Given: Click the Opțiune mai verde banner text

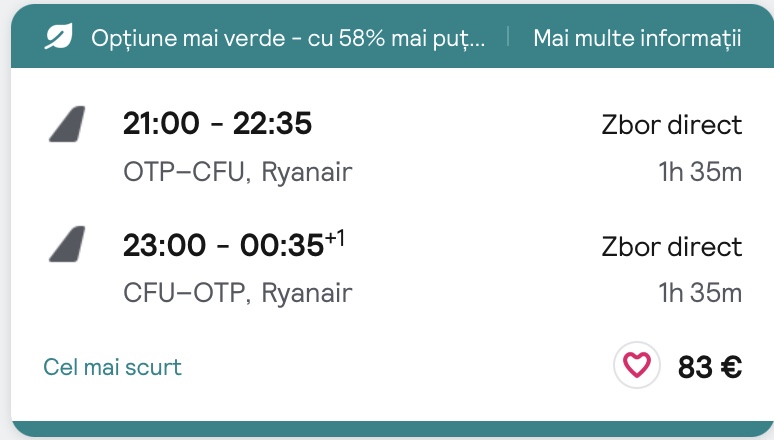Looking at the screenshot, I should pyautogui.click(x=289, y=38).
